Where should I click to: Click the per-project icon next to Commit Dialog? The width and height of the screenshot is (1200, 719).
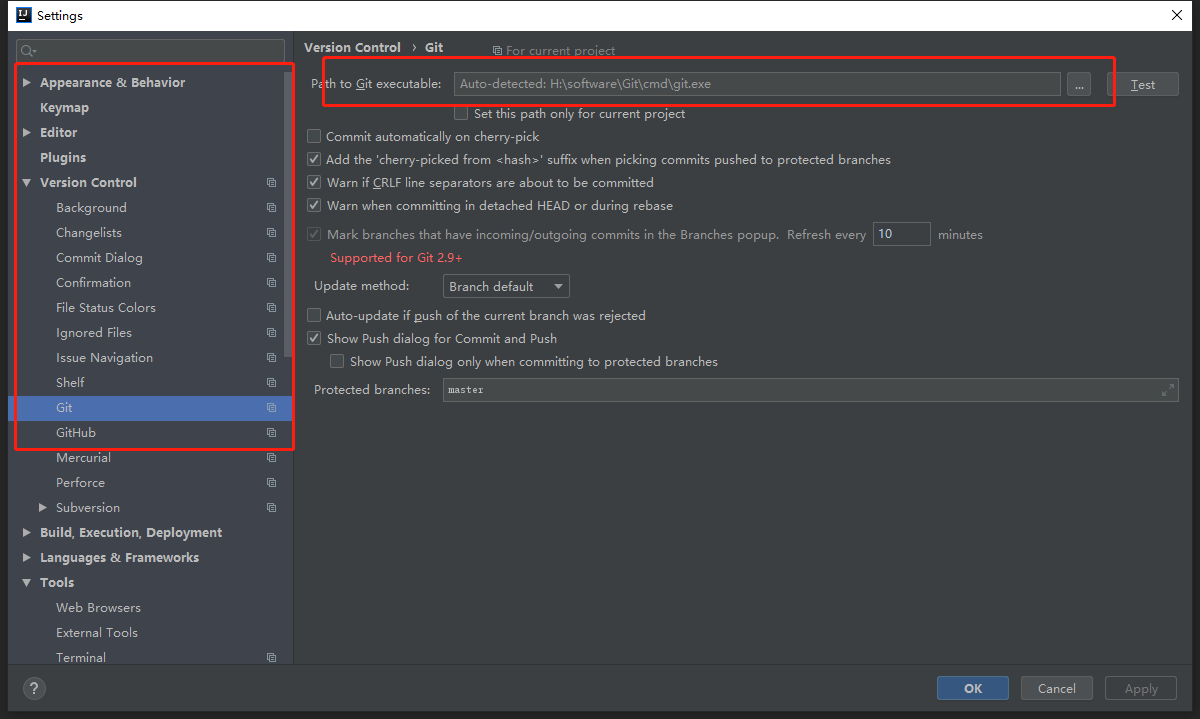coord(271,257)
